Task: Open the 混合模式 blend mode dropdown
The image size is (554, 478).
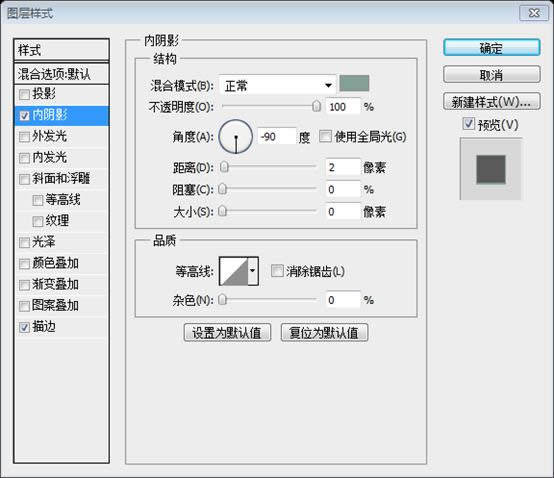Action: click(x=277, y=85)
